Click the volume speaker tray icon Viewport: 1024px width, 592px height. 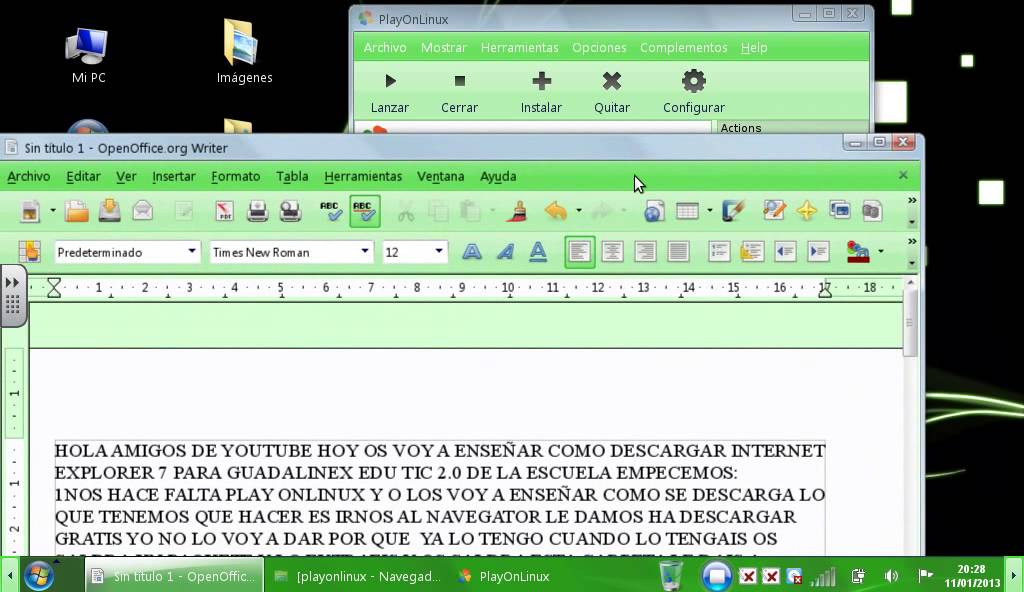[891, 576]
